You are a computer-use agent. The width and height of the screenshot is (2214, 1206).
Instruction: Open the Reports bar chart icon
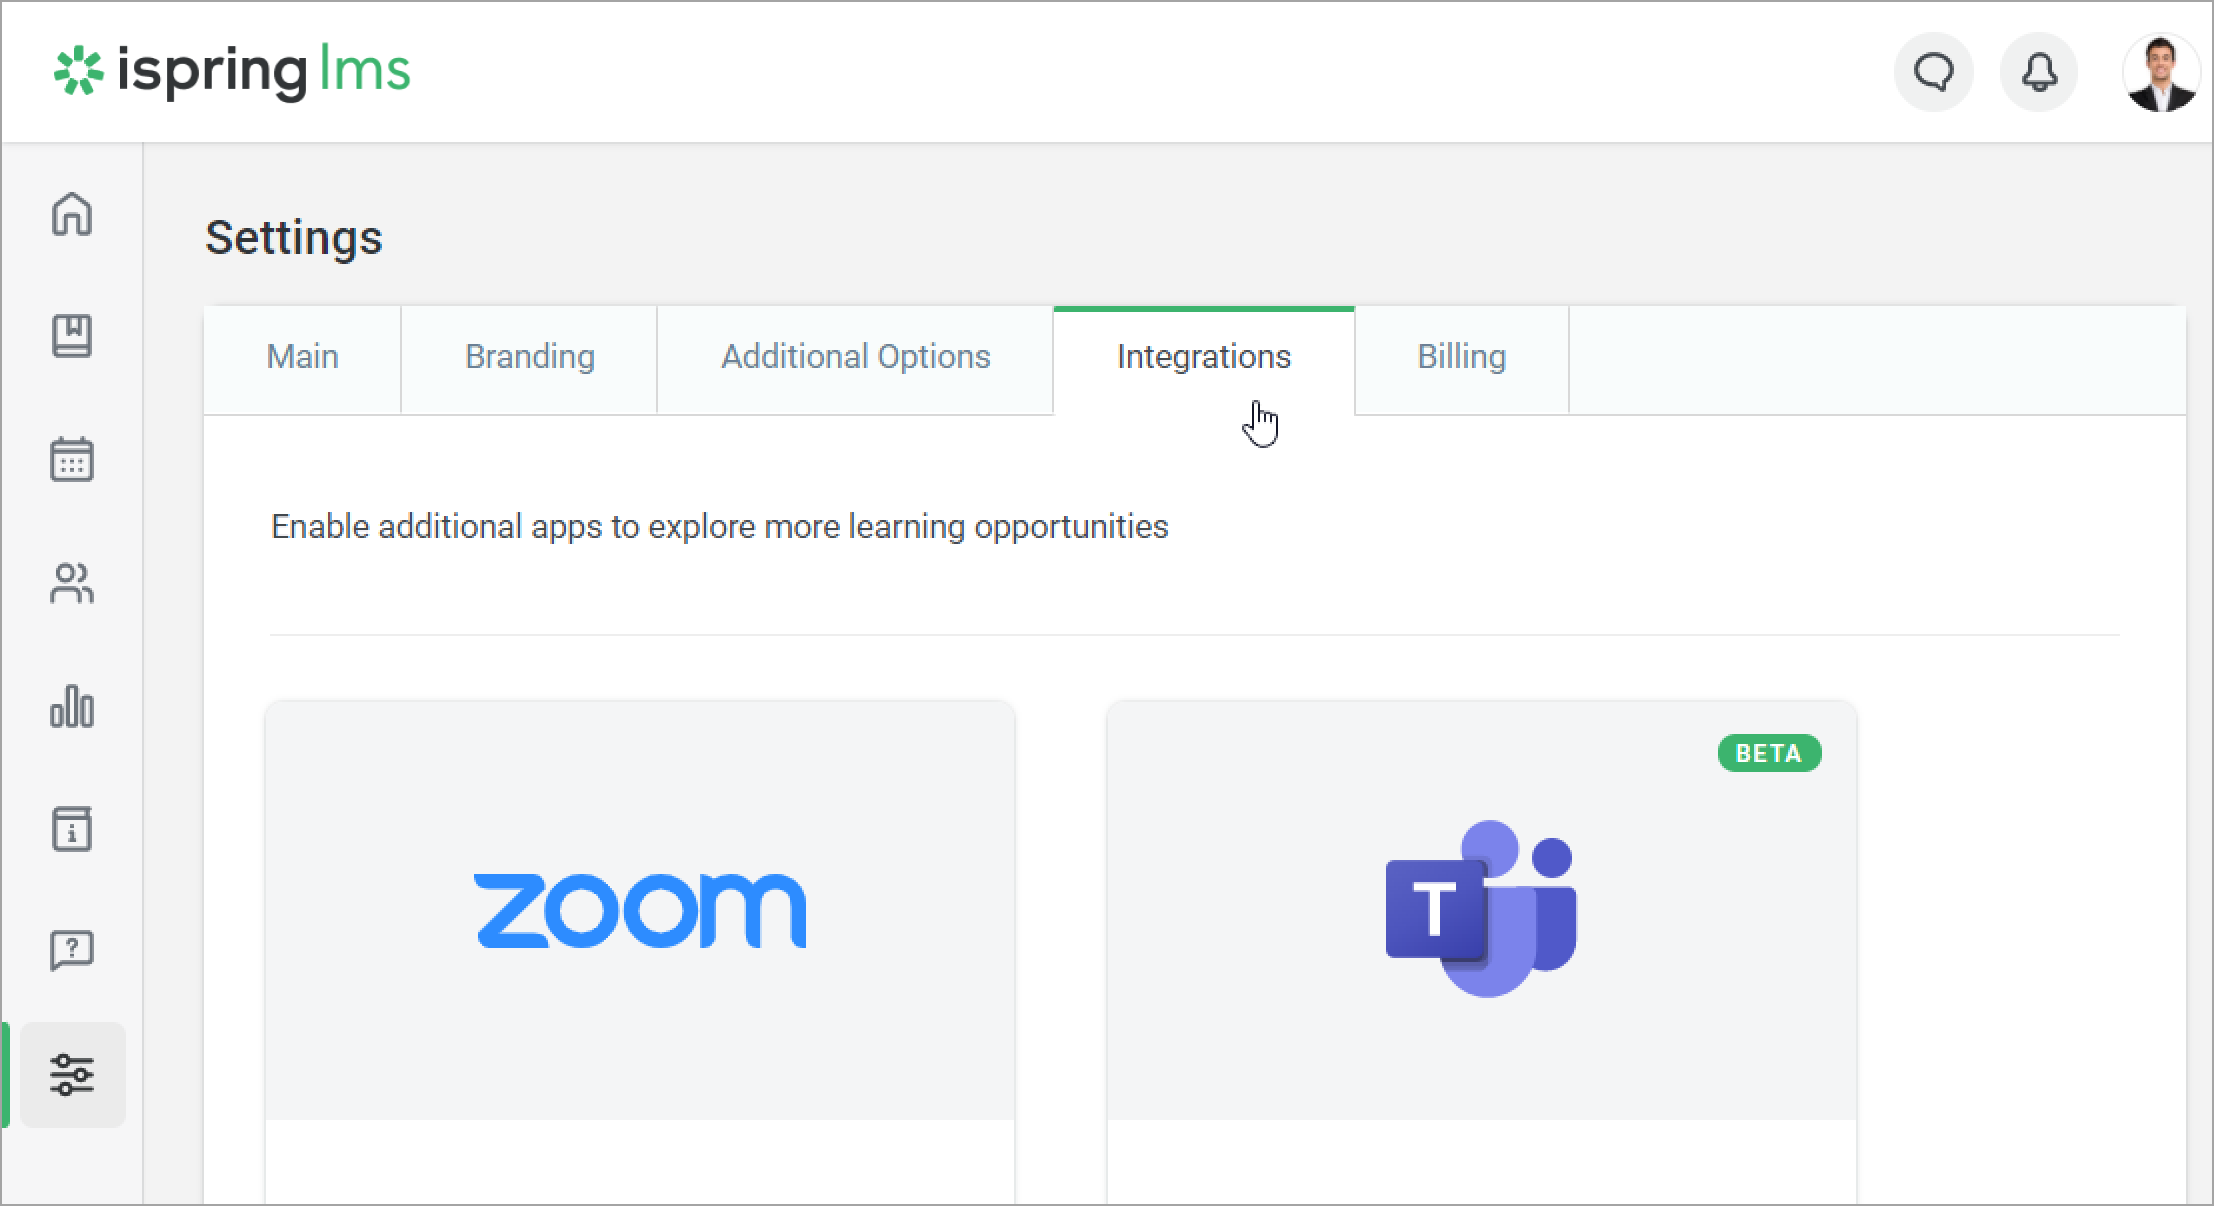[x=72, y=707]
